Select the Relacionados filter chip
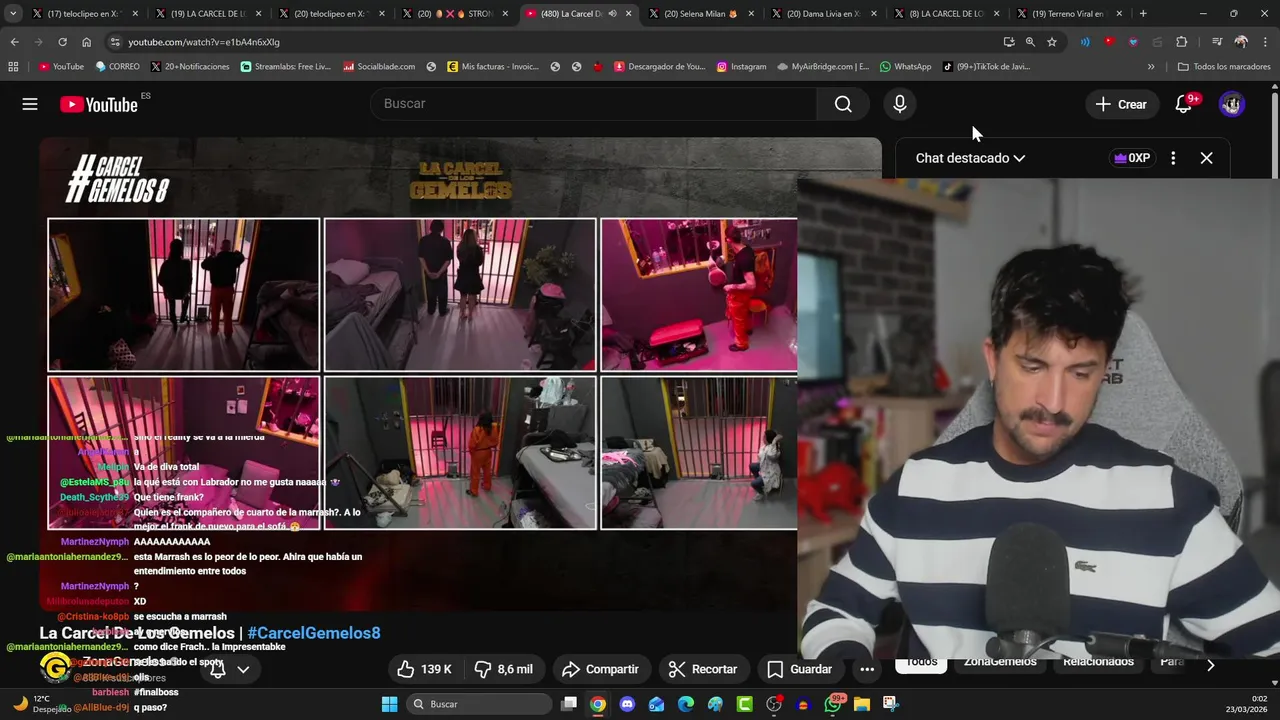This screenshot has width=1280, height=720. click(1098, 661)
